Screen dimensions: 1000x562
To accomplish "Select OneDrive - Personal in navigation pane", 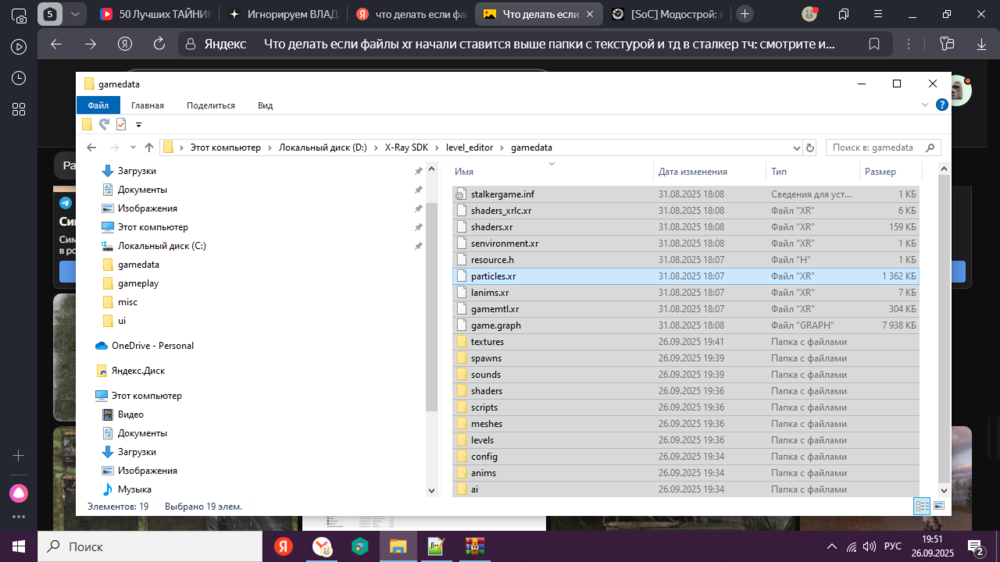I will click(152, 346).
